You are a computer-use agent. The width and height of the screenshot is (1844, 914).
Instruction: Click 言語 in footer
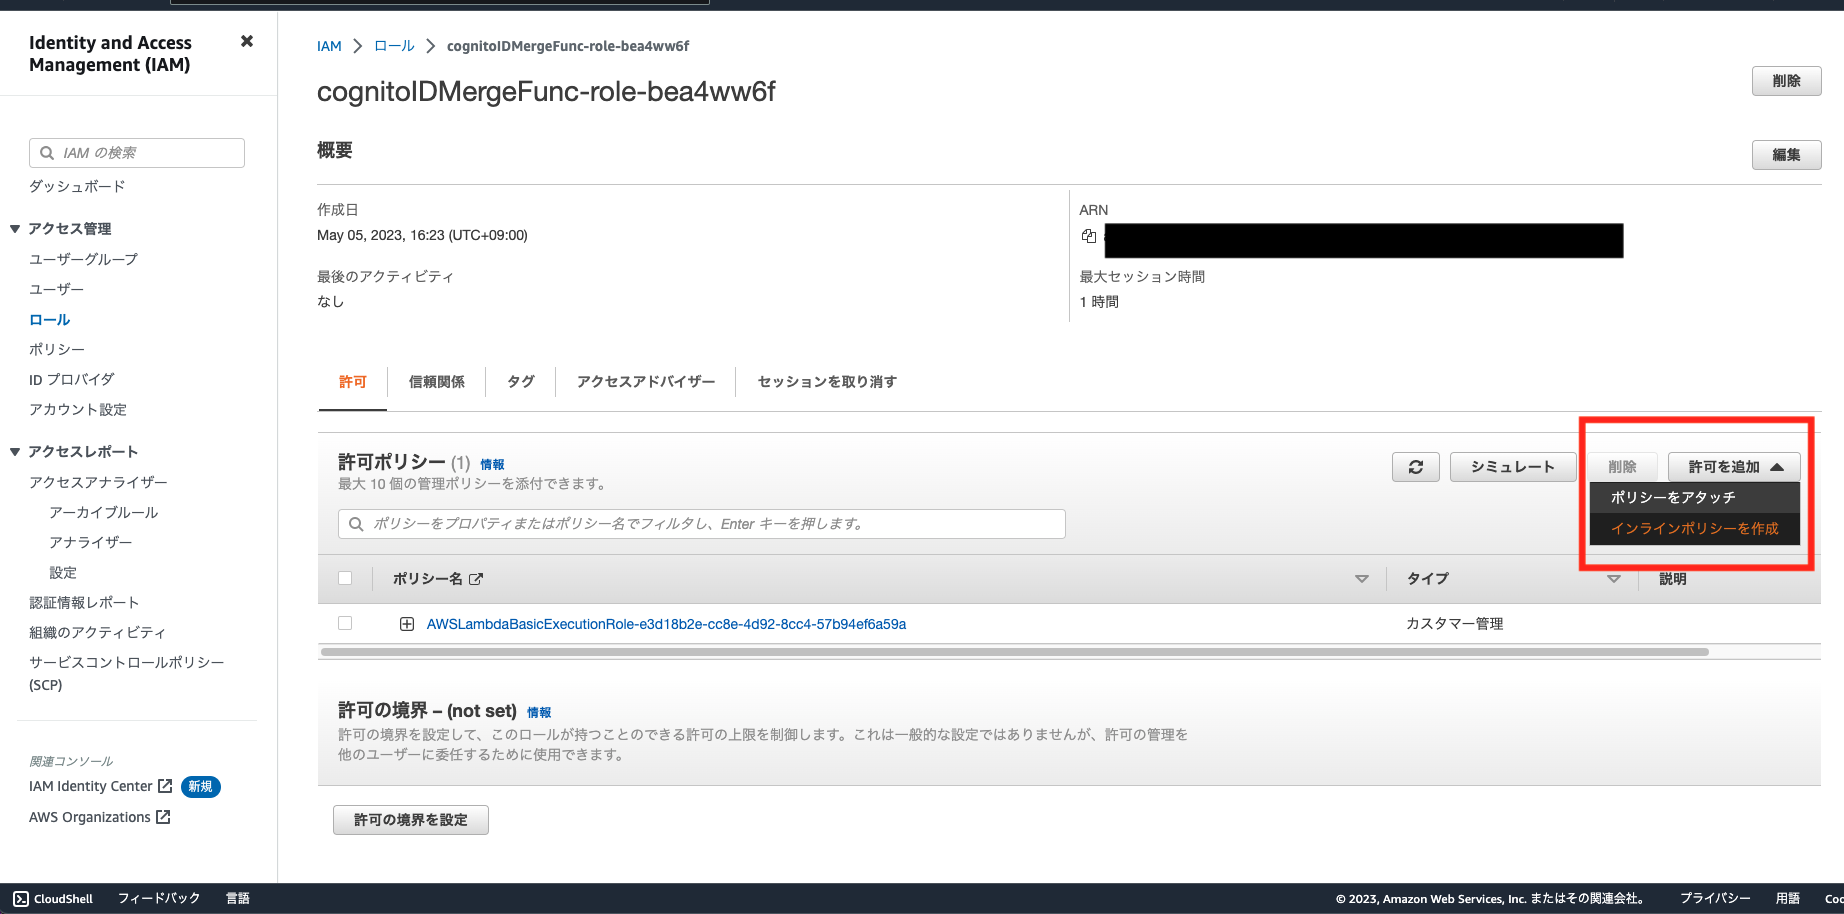coord(238,898)
